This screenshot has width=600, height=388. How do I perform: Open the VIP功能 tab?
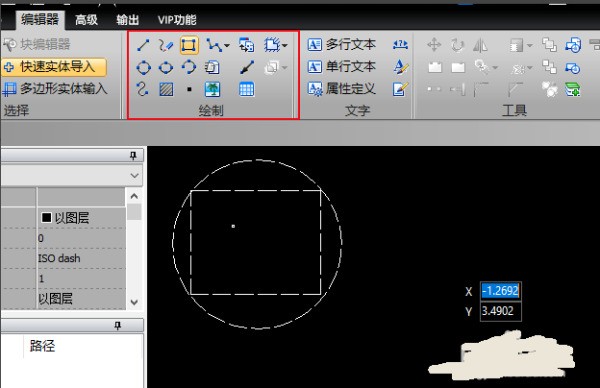click(177, 20)
